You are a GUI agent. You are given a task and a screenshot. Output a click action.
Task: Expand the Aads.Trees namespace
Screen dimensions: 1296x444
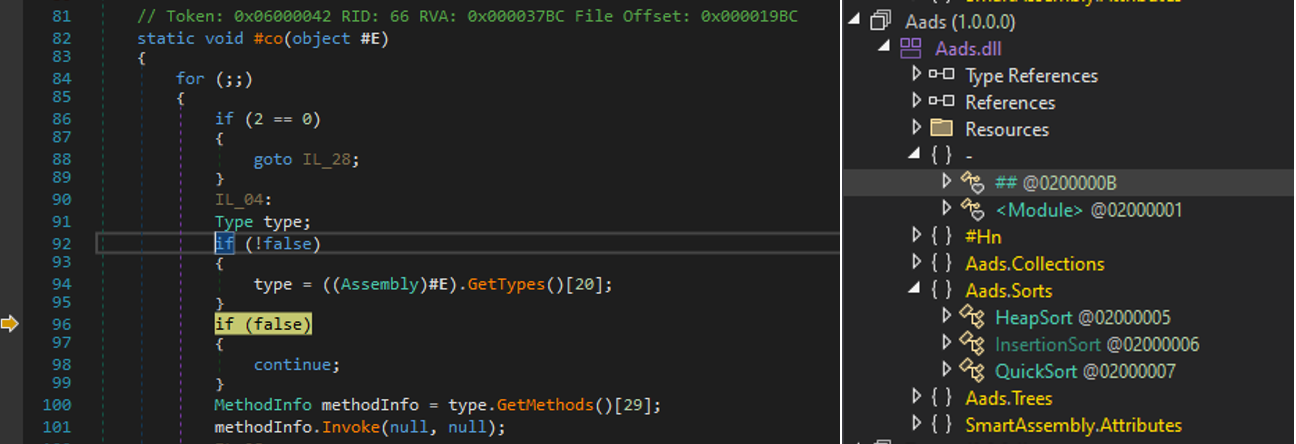point(916,398)
